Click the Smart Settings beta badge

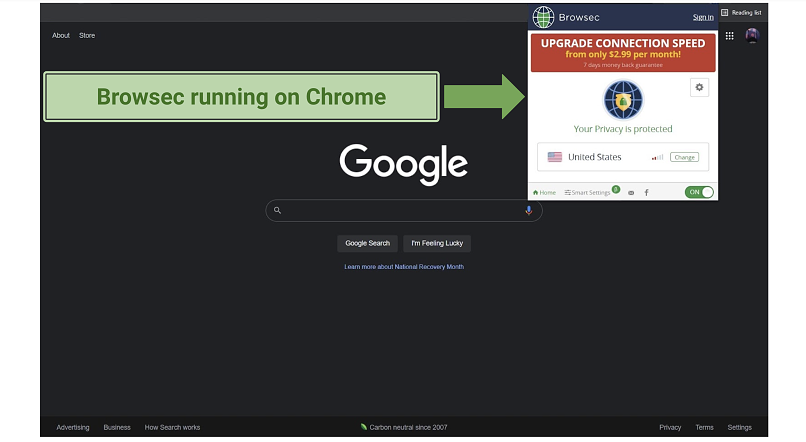(x=616, y=189)
